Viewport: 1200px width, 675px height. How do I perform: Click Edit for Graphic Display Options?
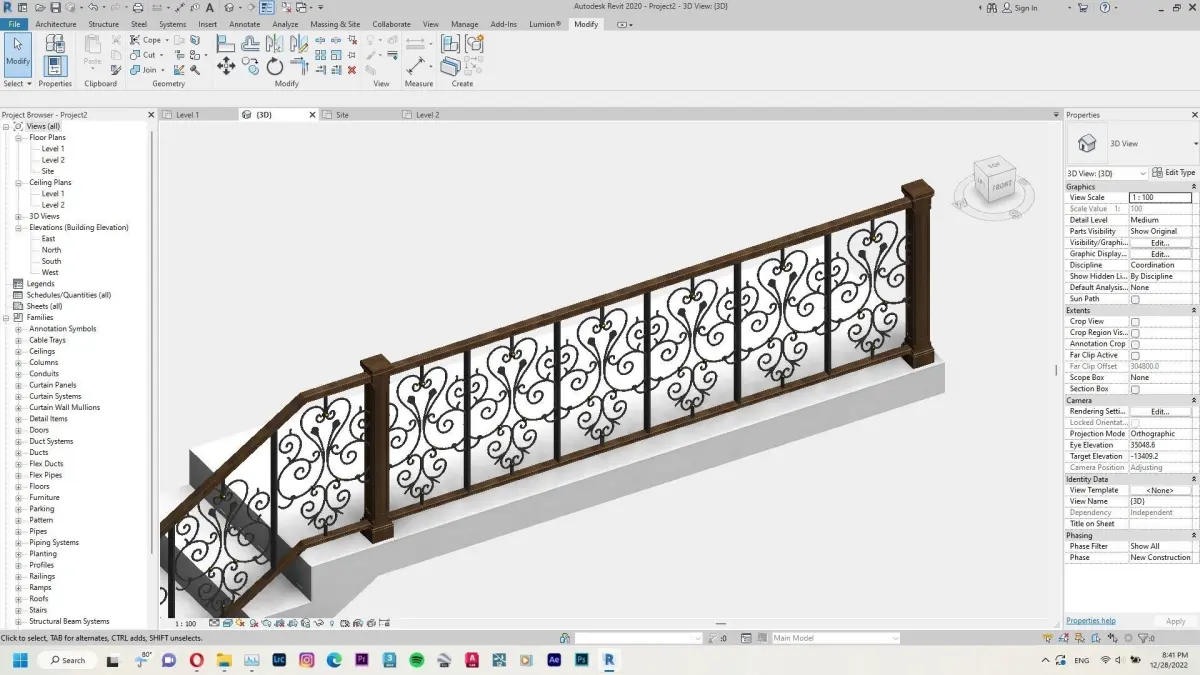[1160, 254]
